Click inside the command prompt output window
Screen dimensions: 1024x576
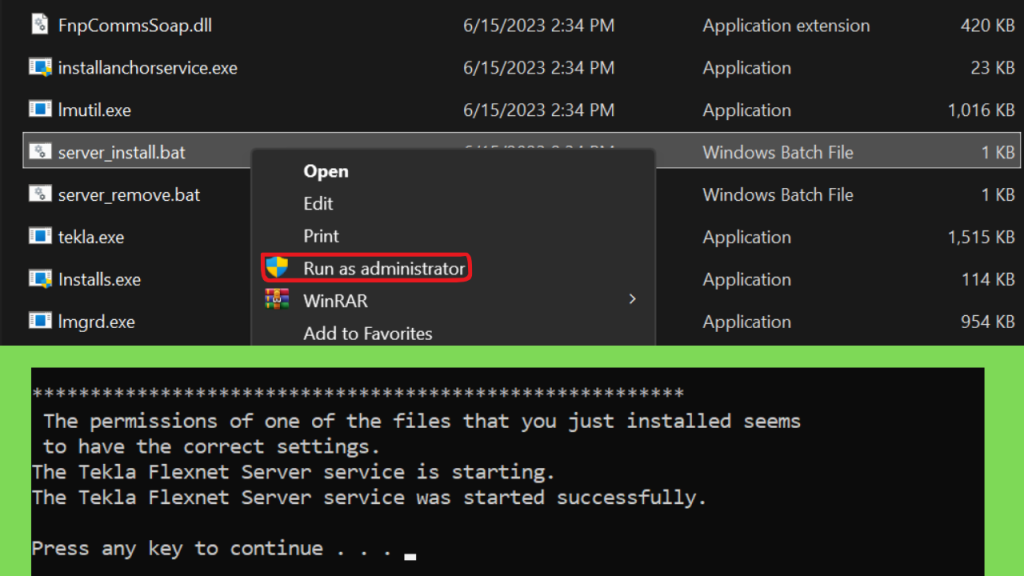pyautogui.click(x=507, y=472)
